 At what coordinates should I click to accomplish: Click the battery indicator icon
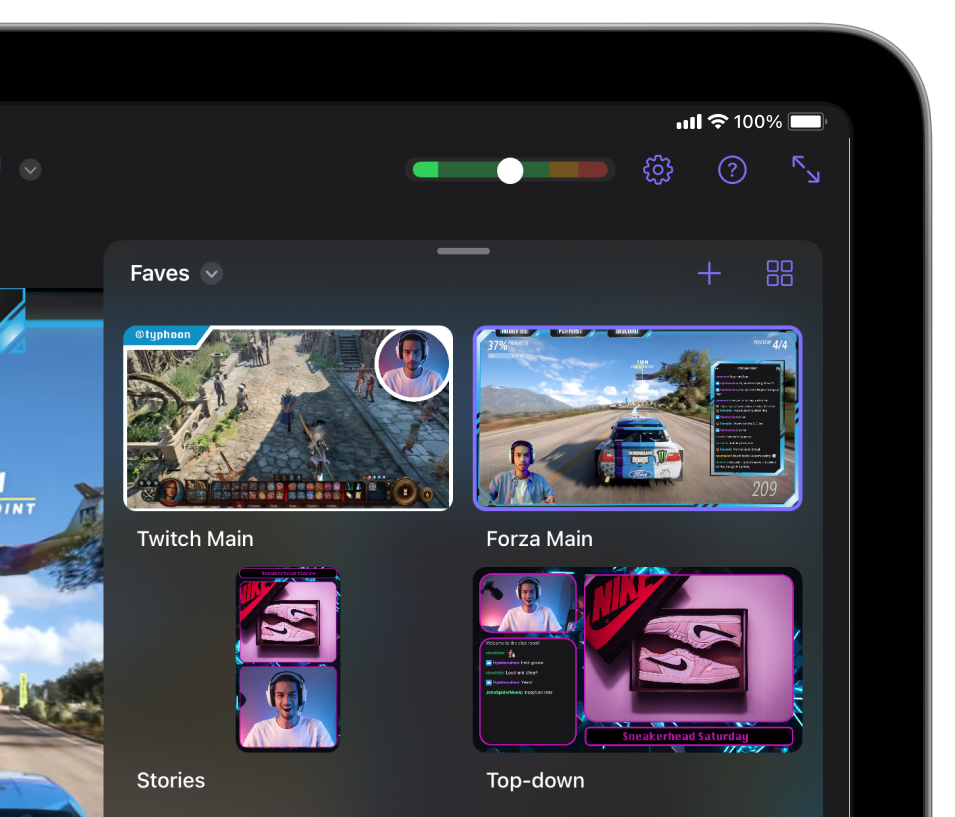tap(807, 121)
